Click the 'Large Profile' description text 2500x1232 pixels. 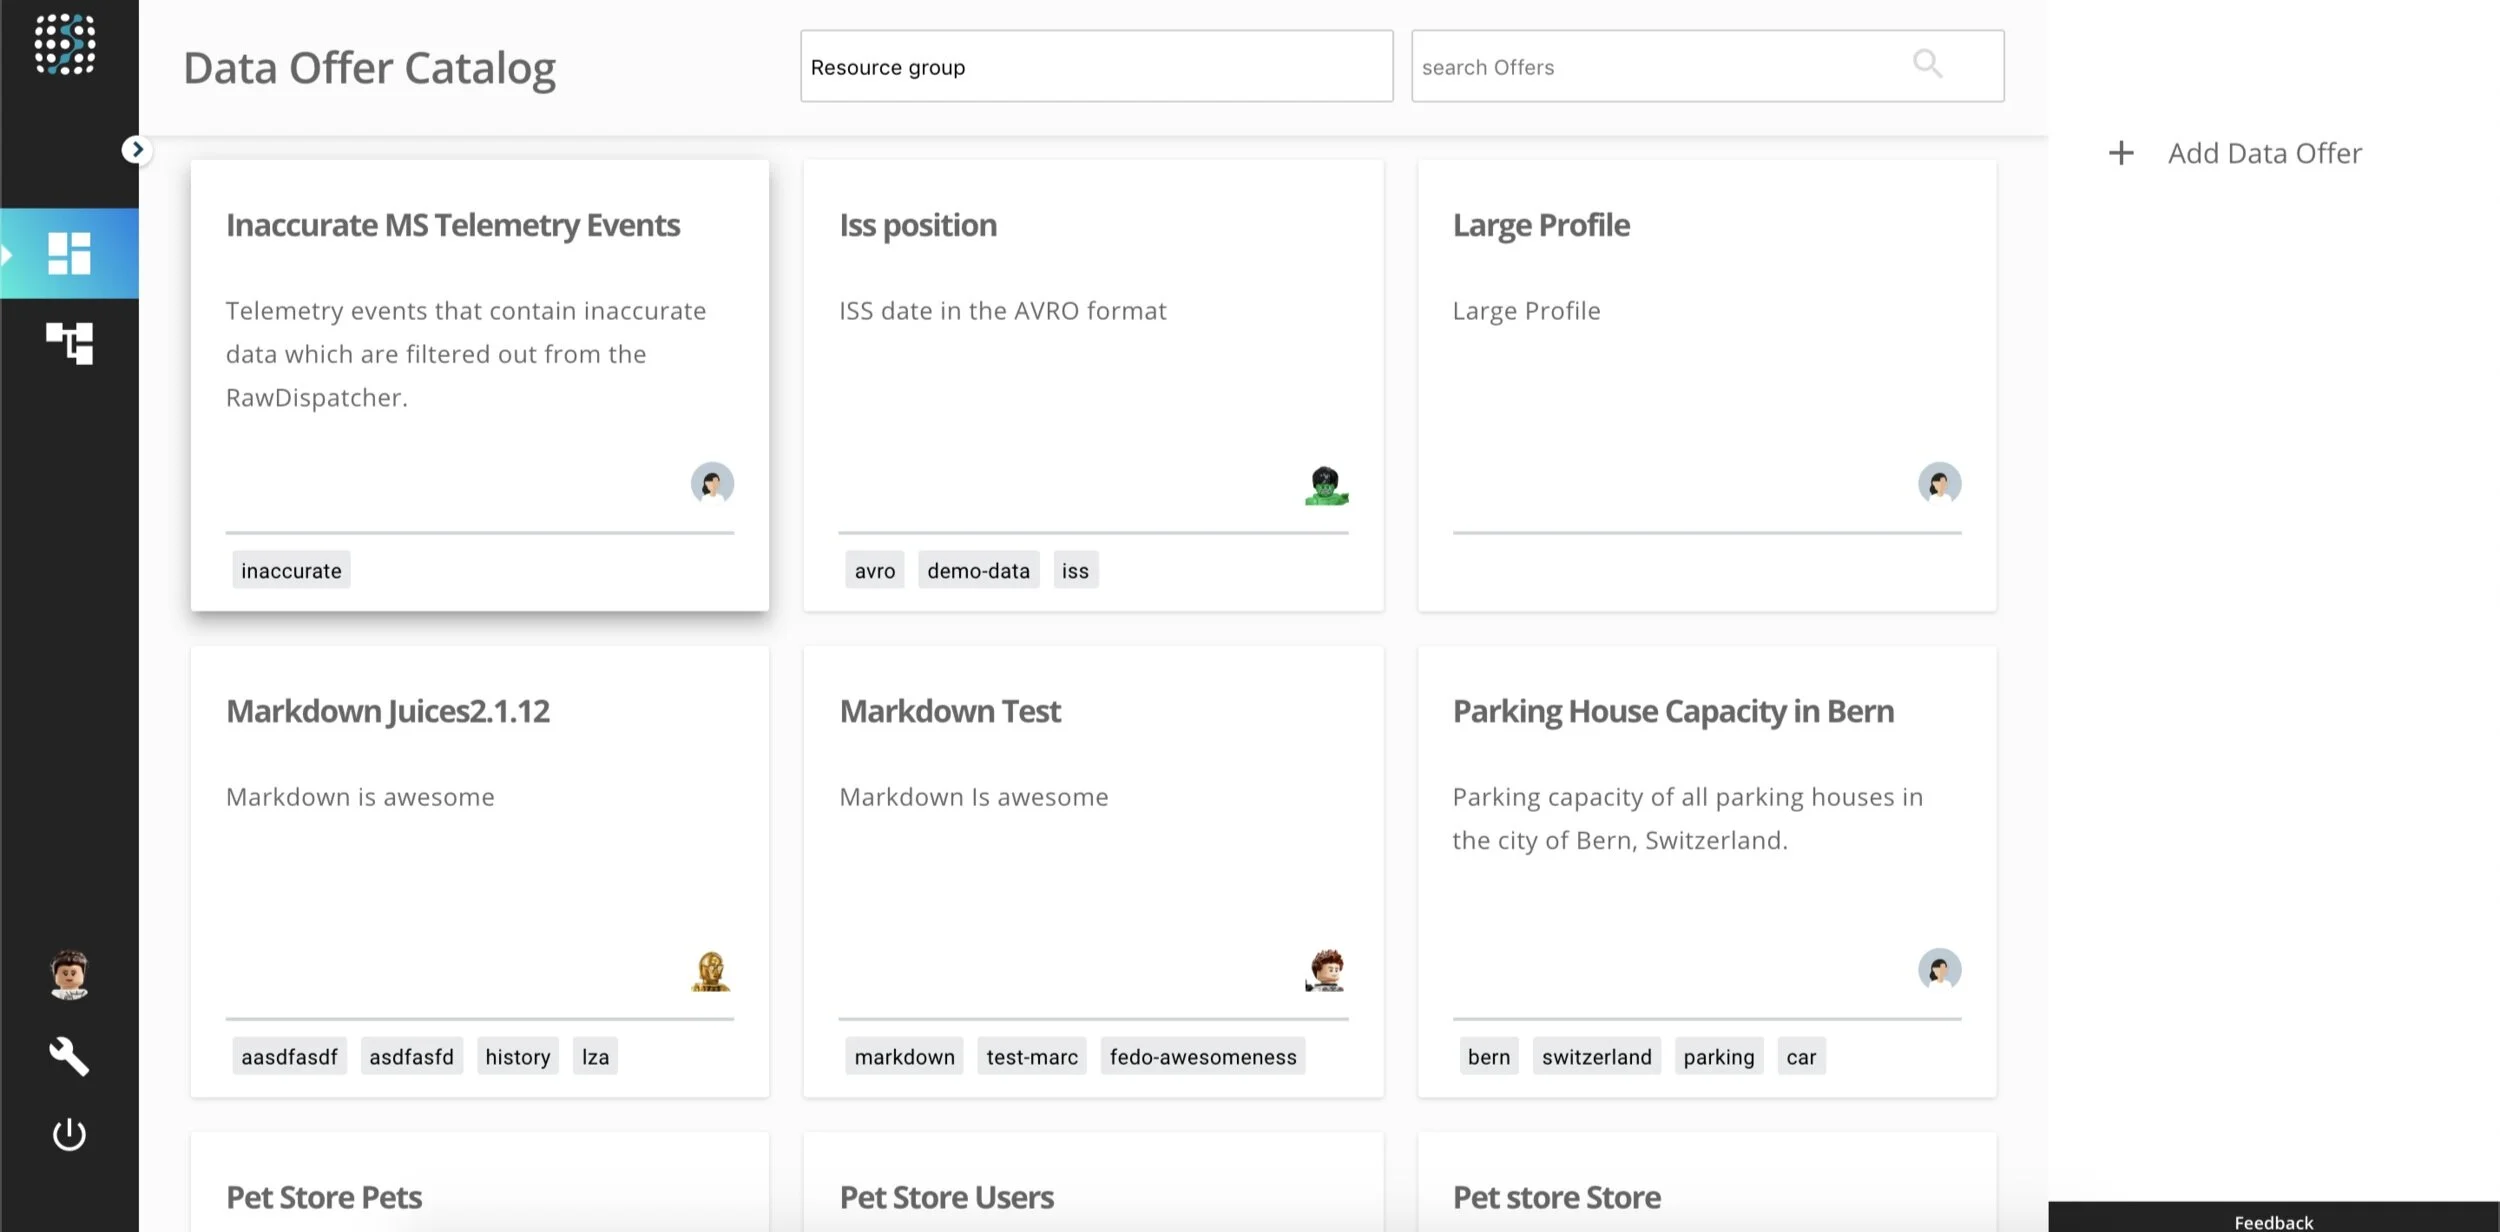pyautogui.click(x=1526, y=311)
